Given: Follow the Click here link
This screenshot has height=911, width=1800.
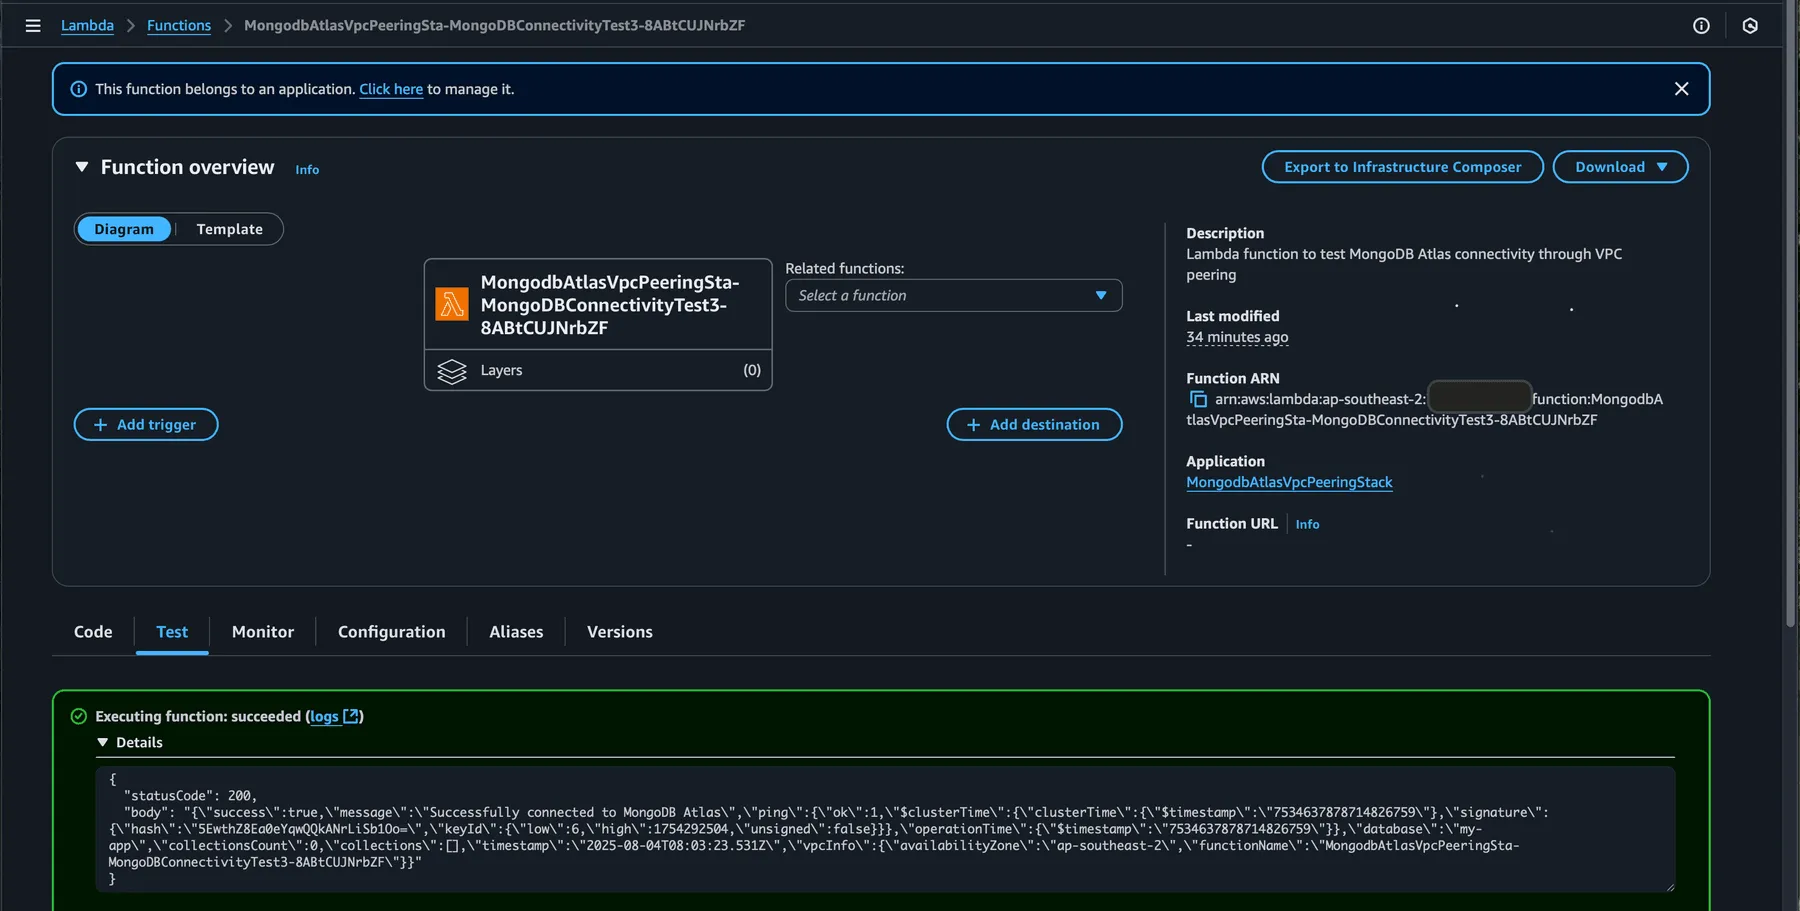Looking at the screenshot, I should pyautogui.click(x=391, y=89).
